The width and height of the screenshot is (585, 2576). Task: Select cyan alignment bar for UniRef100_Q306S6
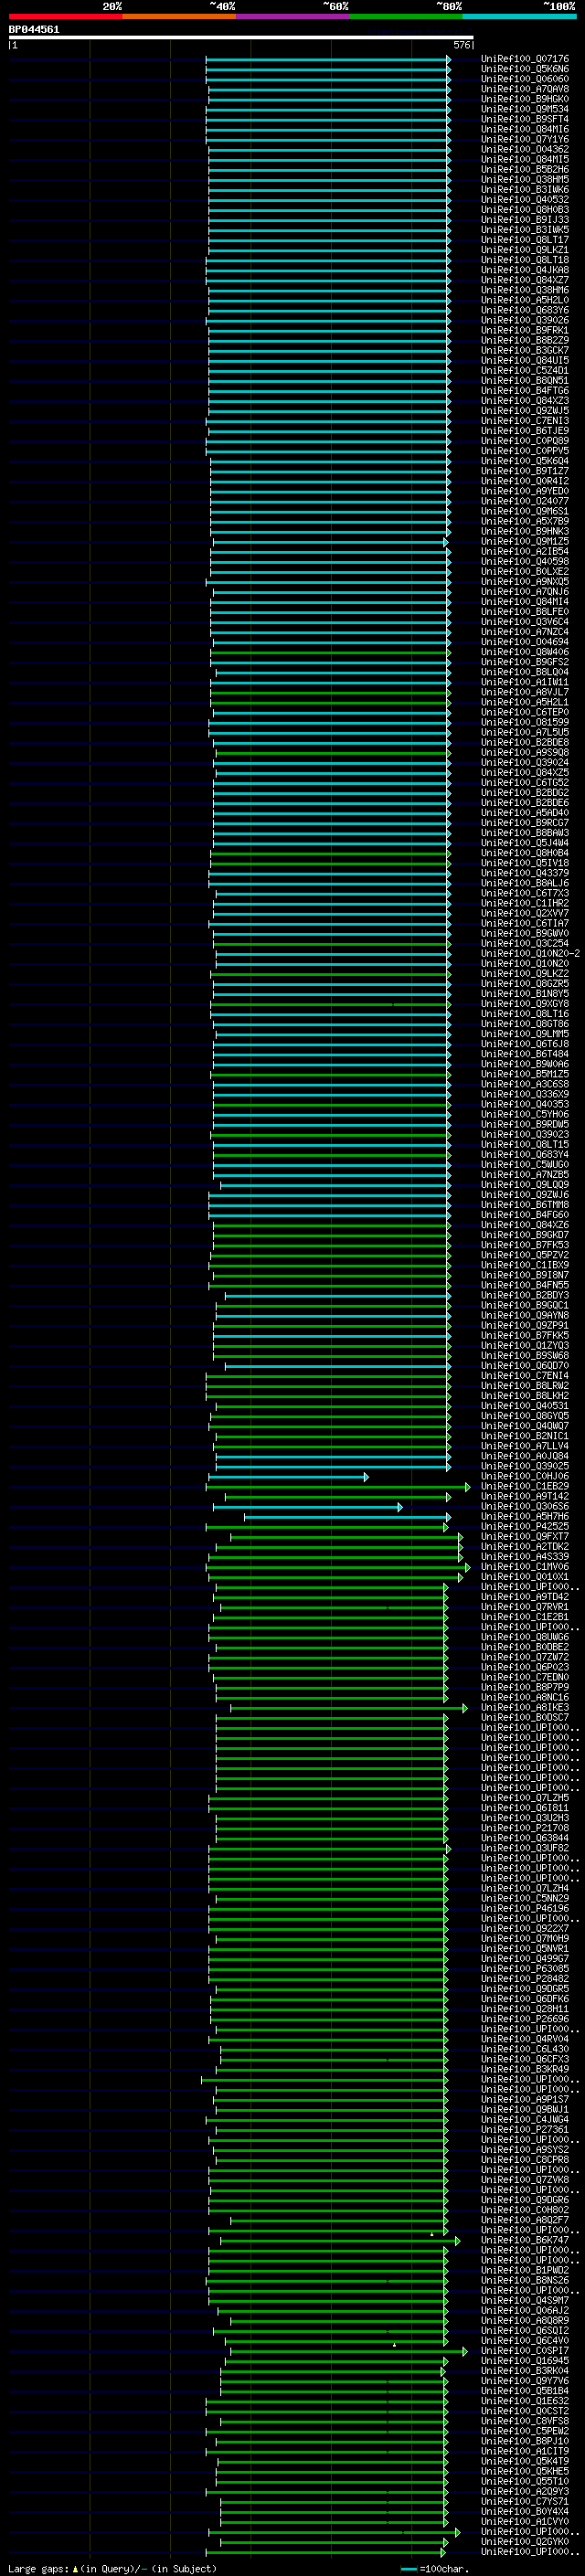308,1507
